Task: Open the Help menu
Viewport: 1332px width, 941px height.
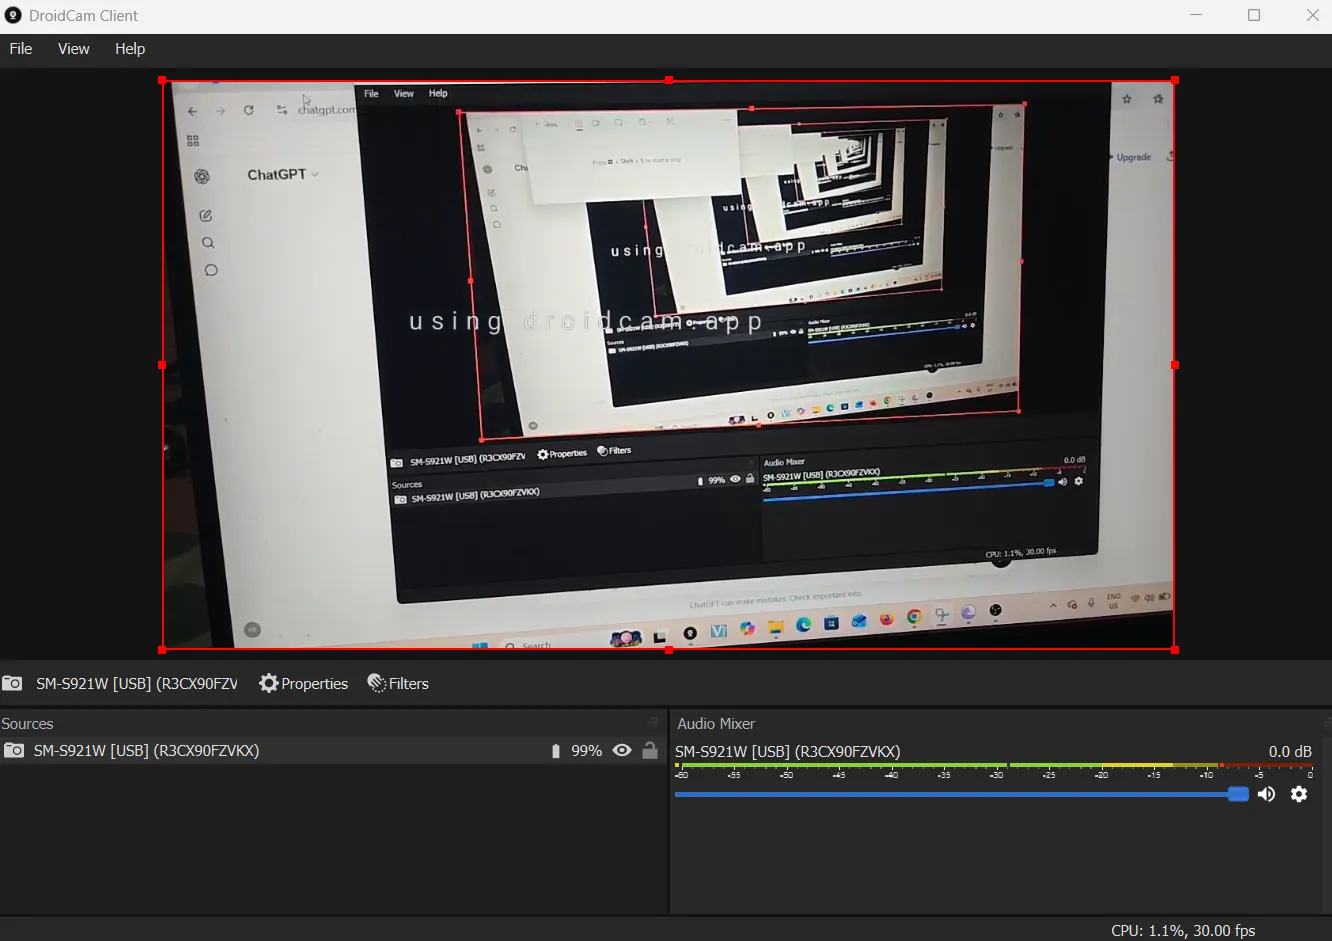Action: tap(130, 49)
